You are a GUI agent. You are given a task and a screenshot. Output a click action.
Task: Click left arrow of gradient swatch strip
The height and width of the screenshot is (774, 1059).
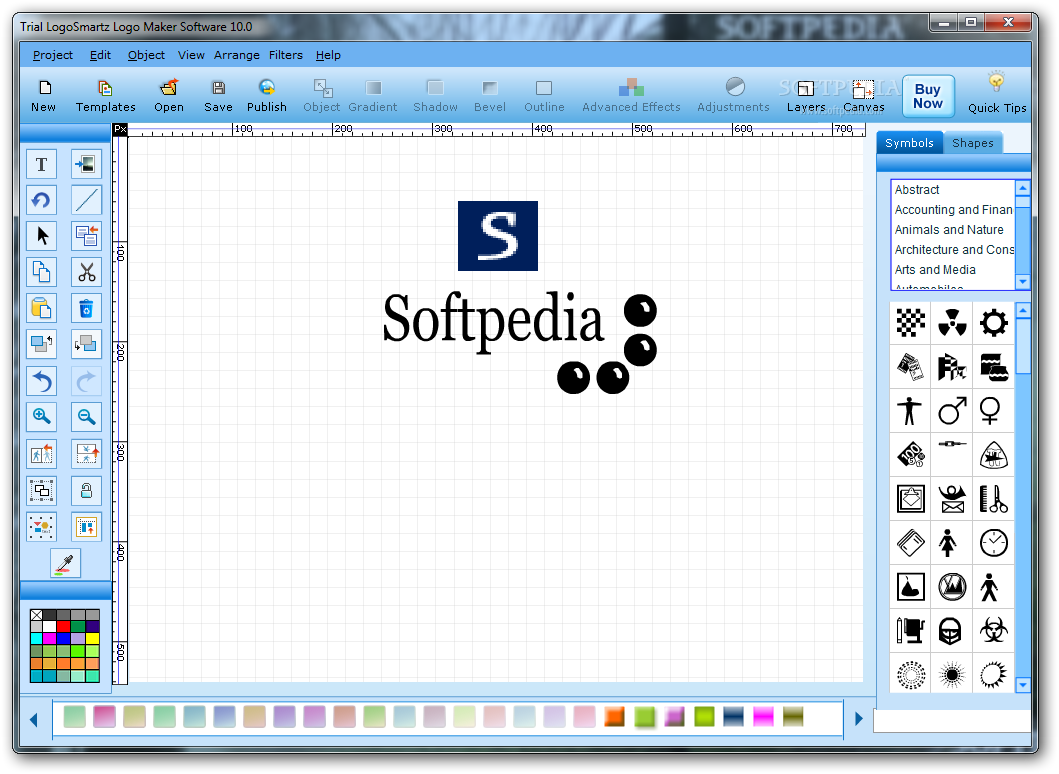(34, 720)
